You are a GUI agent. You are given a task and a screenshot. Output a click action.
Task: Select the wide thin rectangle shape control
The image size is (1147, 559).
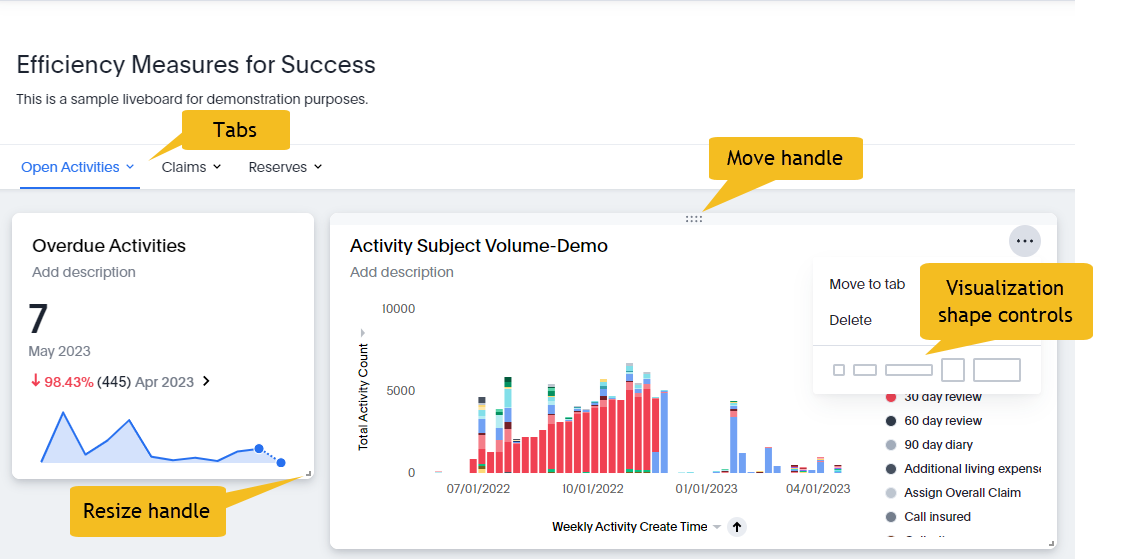(909, 370)
